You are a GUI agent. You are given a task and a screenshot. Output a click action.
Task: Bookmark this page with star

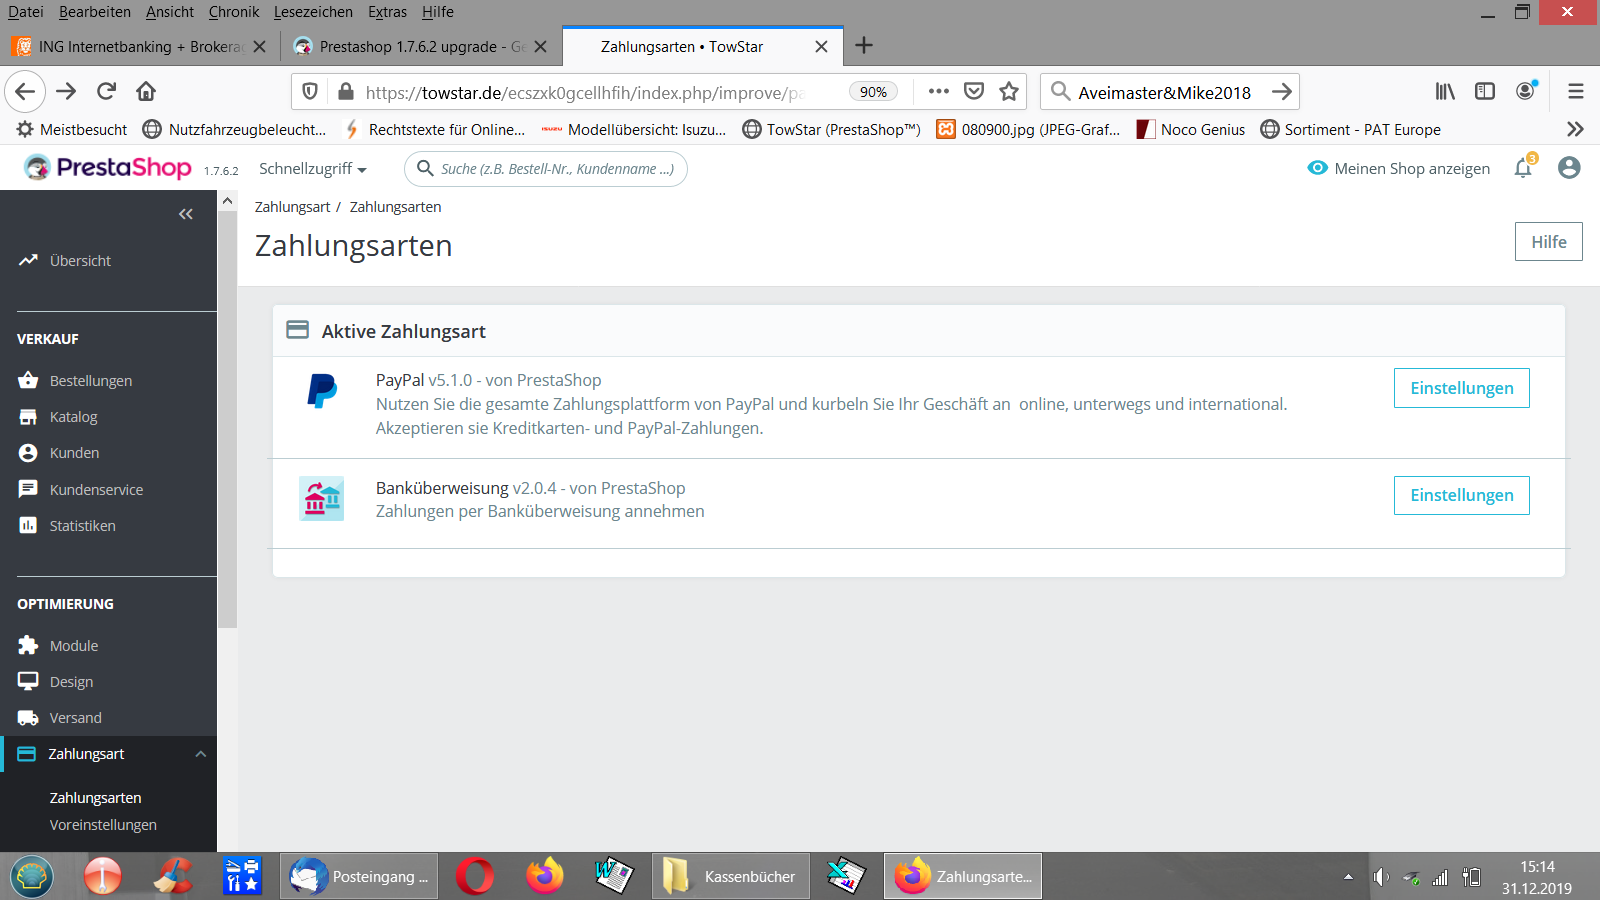tap(1009, 92)
